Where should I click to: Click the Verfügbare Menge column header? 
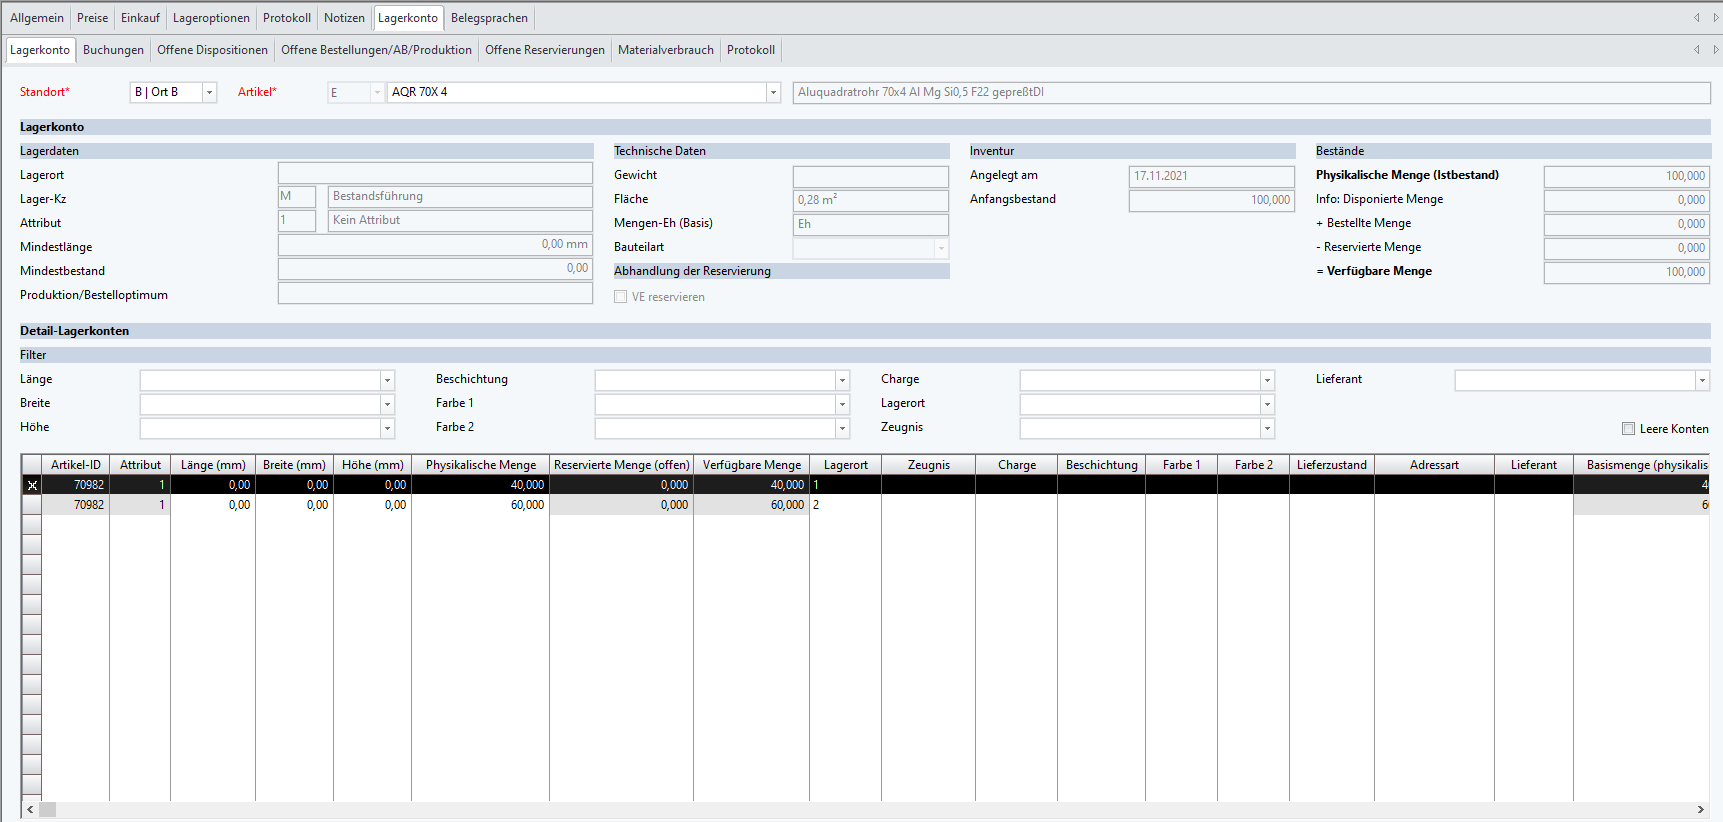coord(751,465)
